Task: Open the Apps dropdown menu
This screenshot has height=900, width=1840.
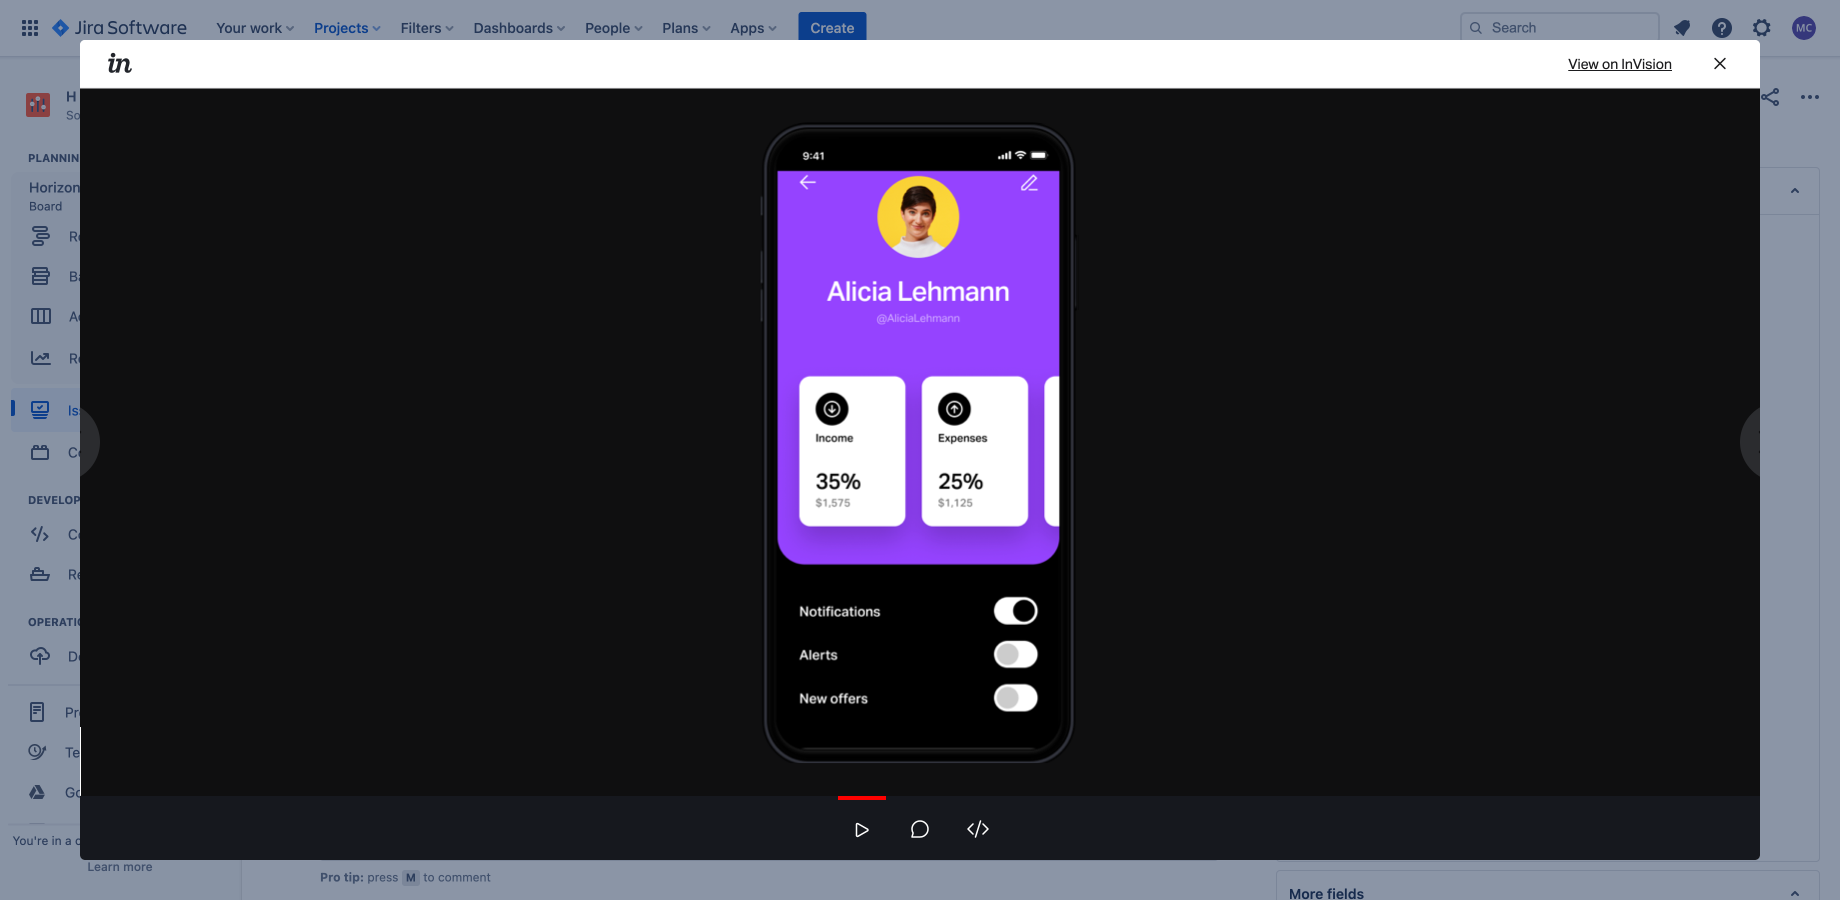Action: pyautogui.click(x=753, y=28)
